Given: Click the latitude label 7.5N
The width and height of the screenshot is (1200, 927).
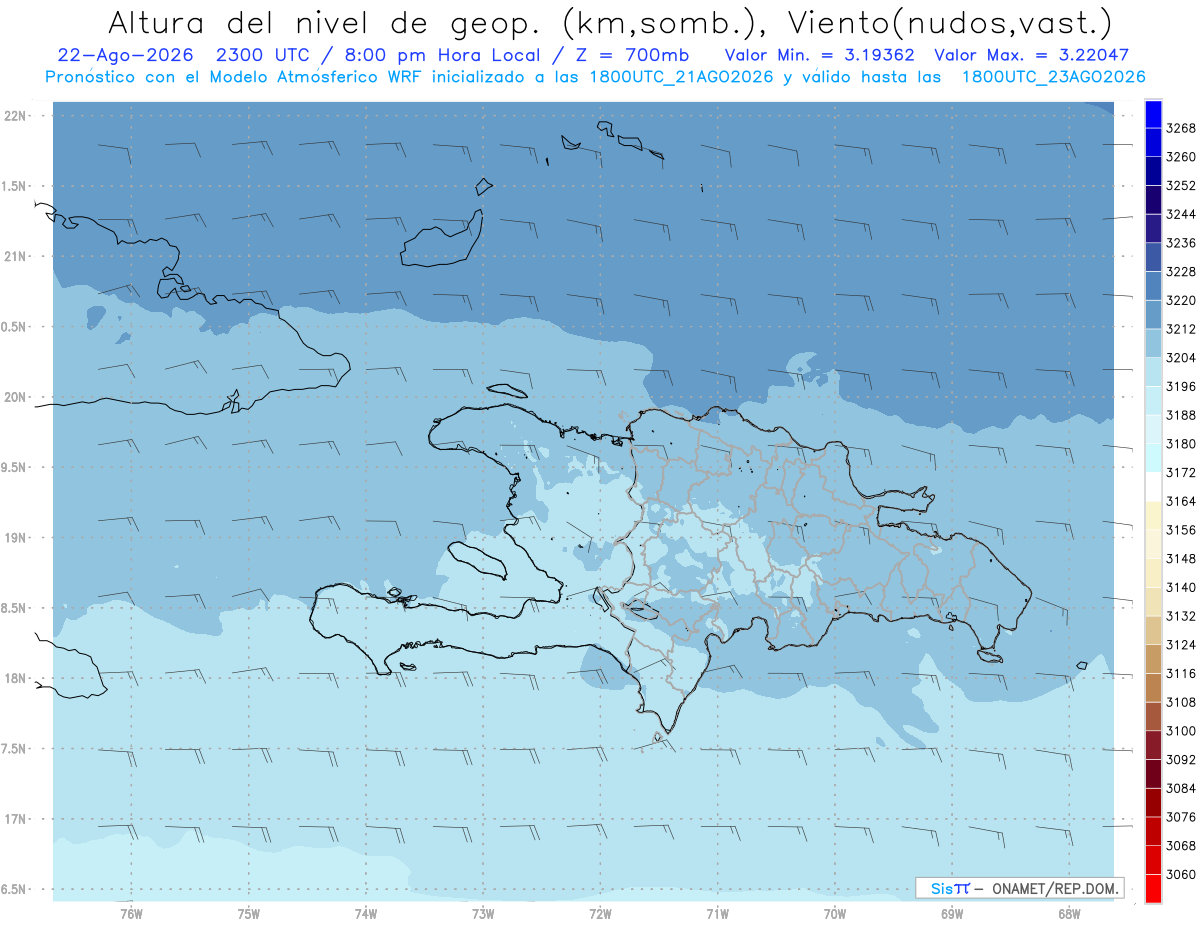Looking at the screenshot, I should (14, 749).
